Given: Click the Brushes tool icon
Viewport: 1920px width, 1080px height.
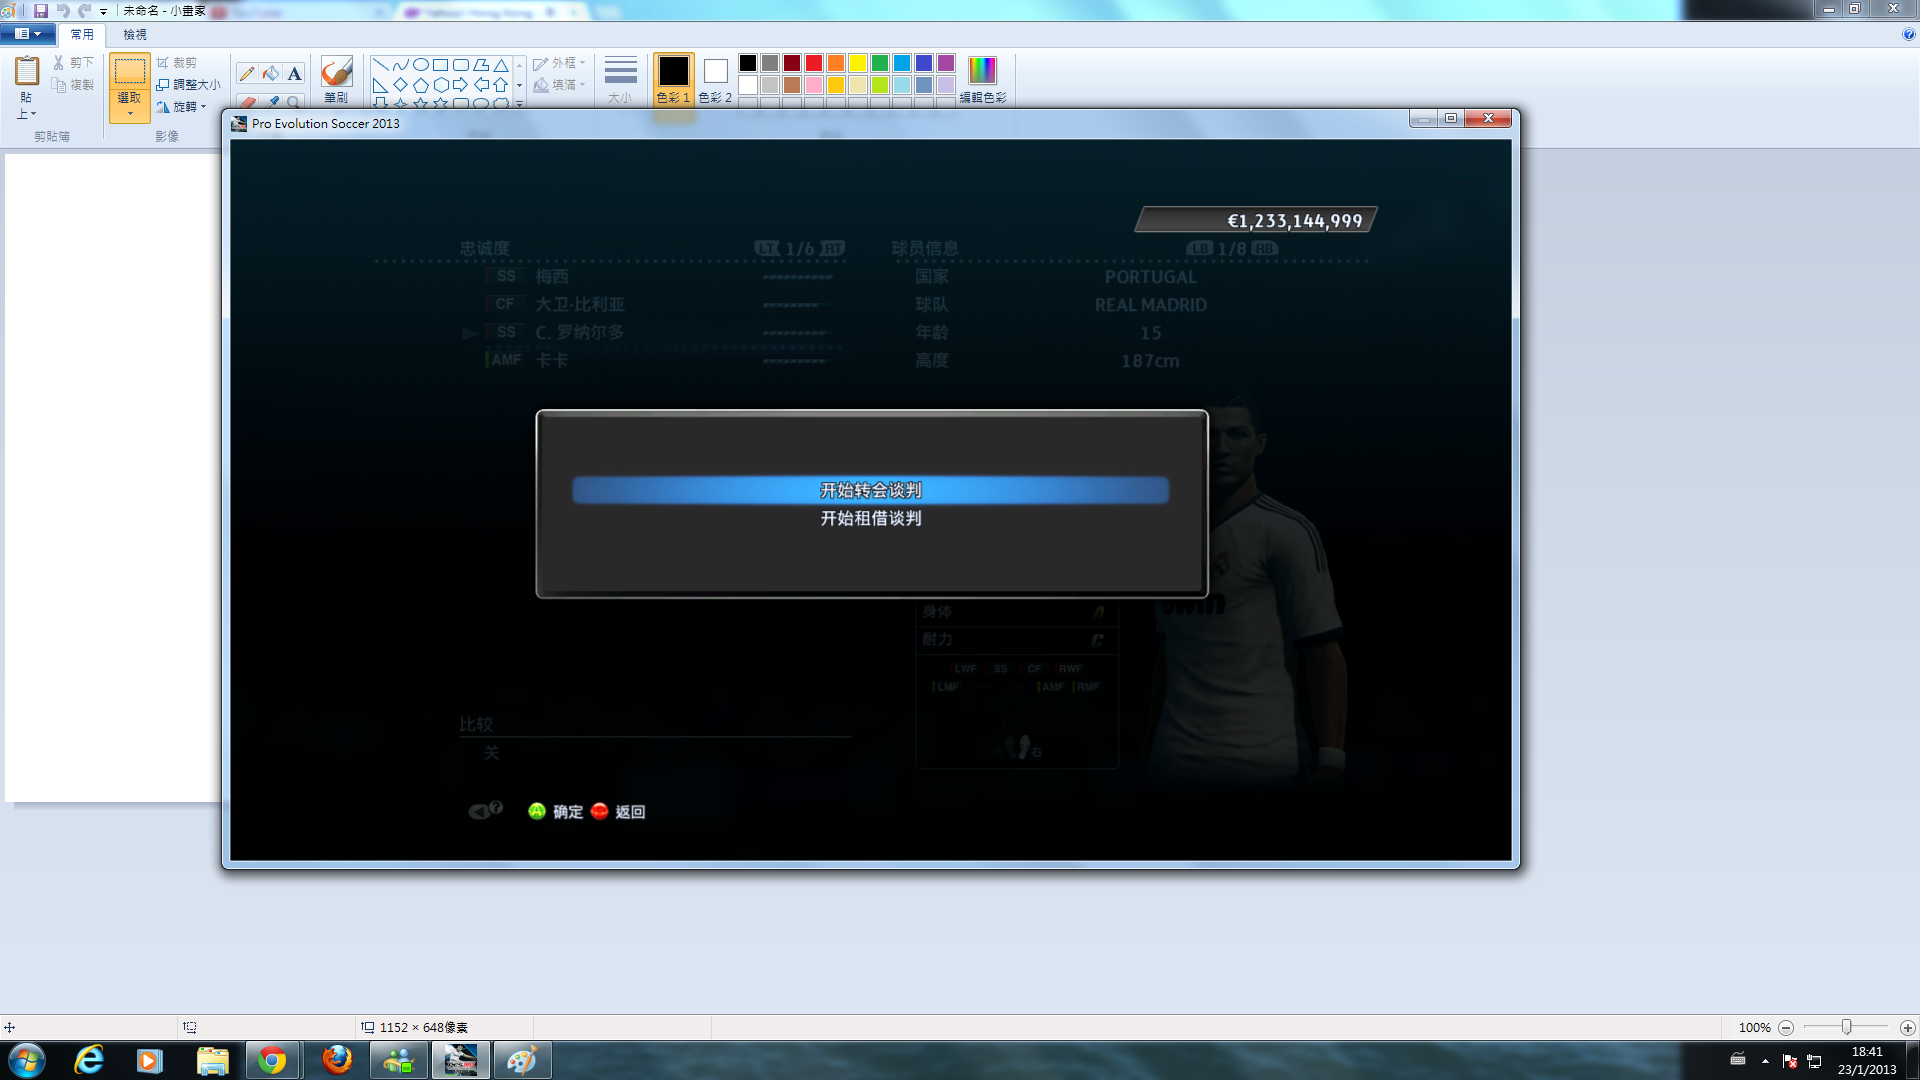Looking at the screenshot, I should click(x=336, y=73).
